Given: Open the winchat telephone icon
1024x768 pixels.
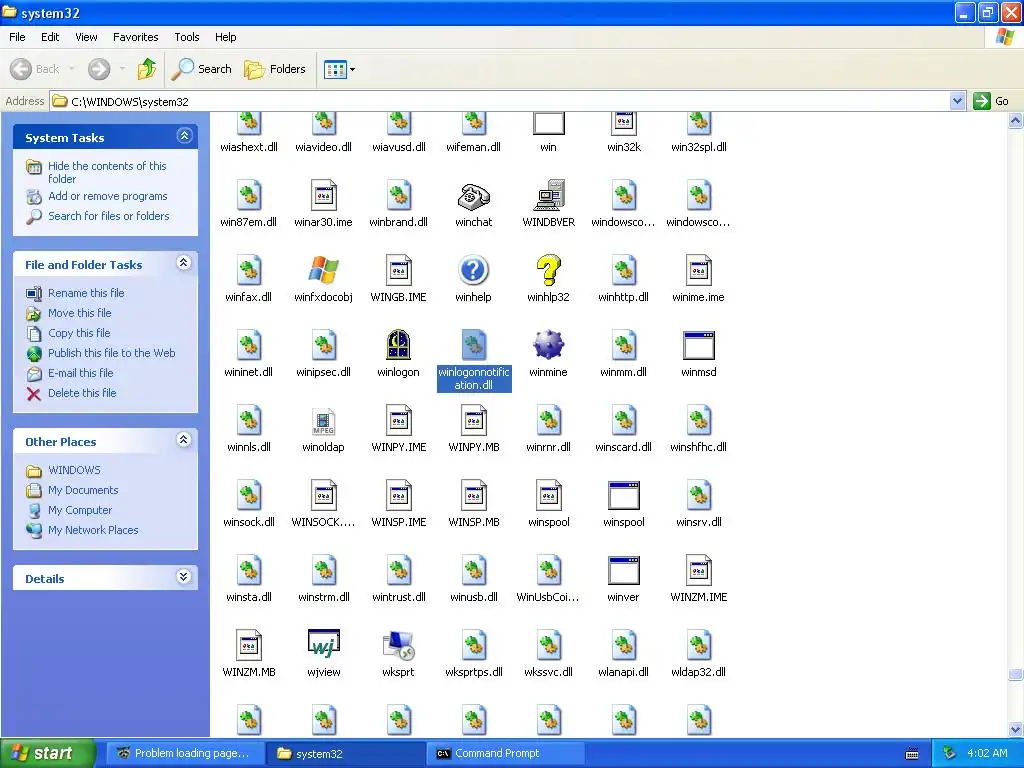Looking at the screenshot, I should (473, 196).
